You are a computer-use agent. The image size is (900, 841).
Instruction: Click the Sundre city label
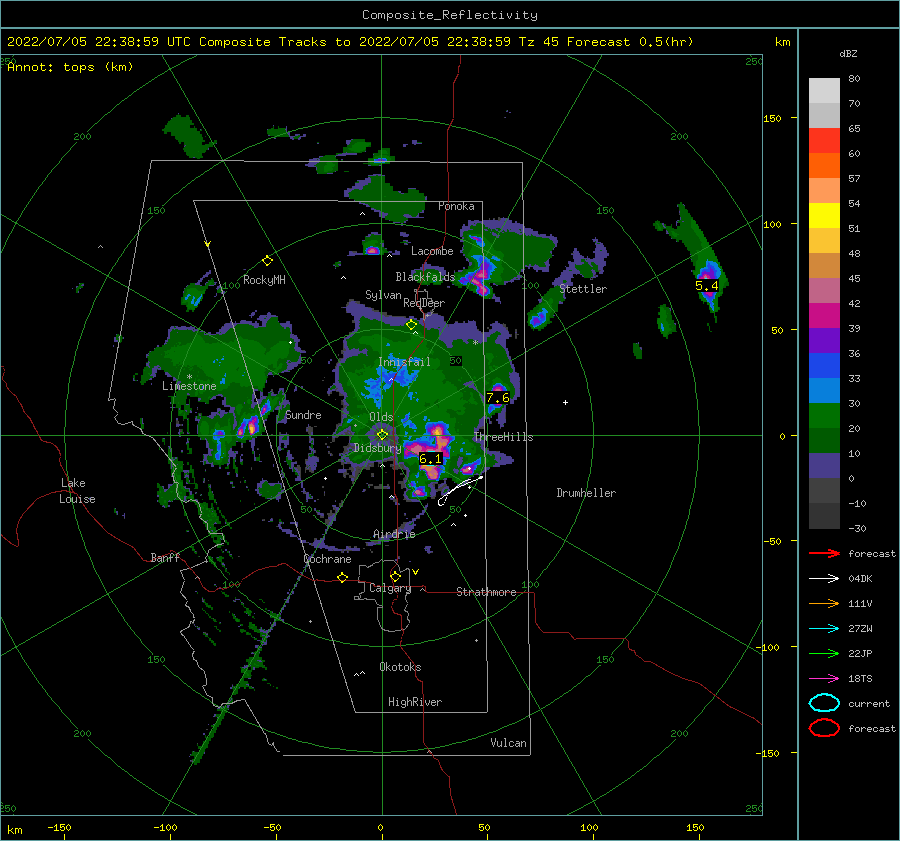[x=303, y=414]
